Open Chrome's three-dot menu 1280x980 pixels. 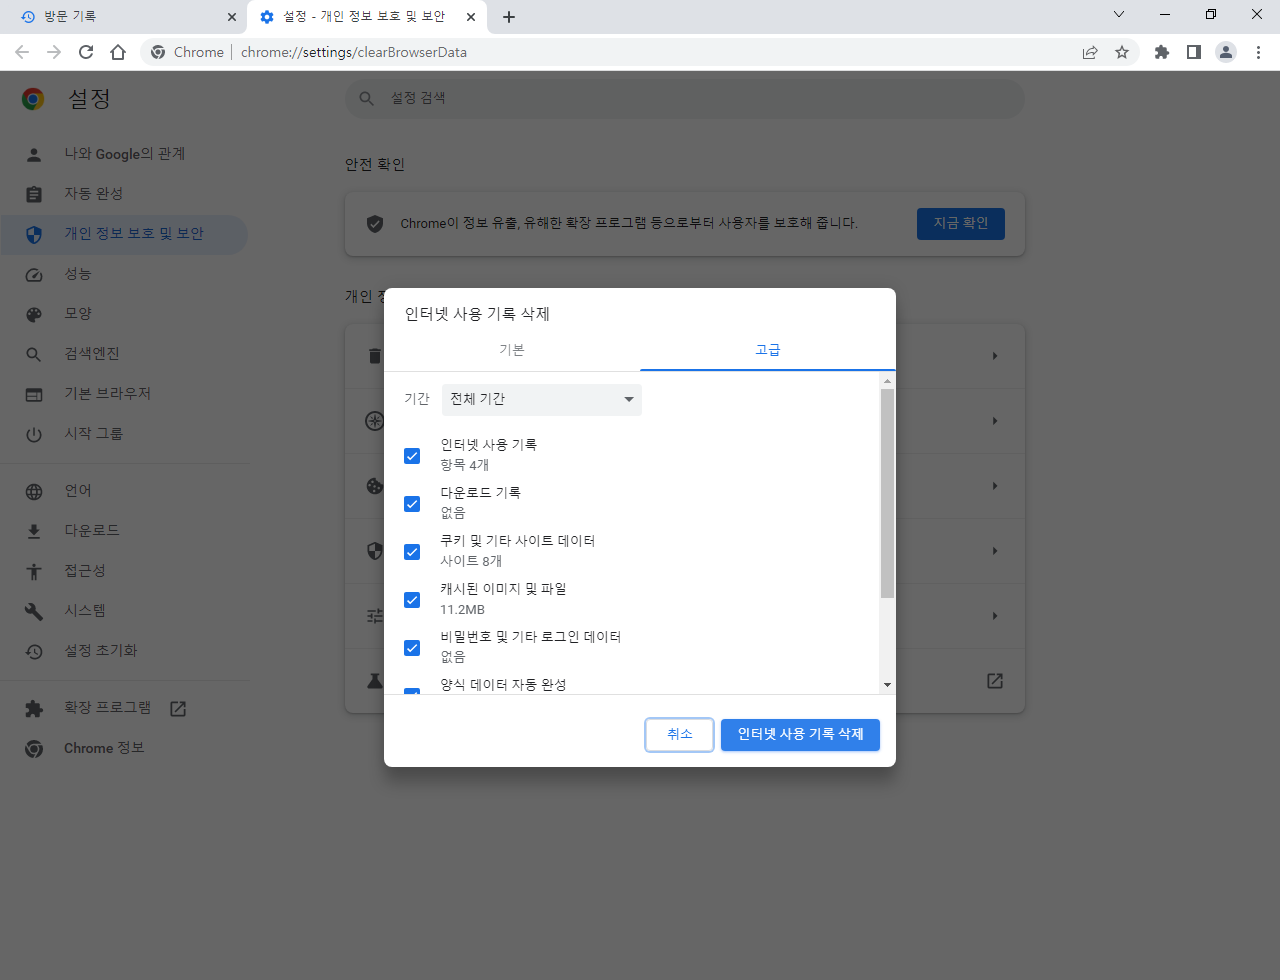(x=1258, y=52)
